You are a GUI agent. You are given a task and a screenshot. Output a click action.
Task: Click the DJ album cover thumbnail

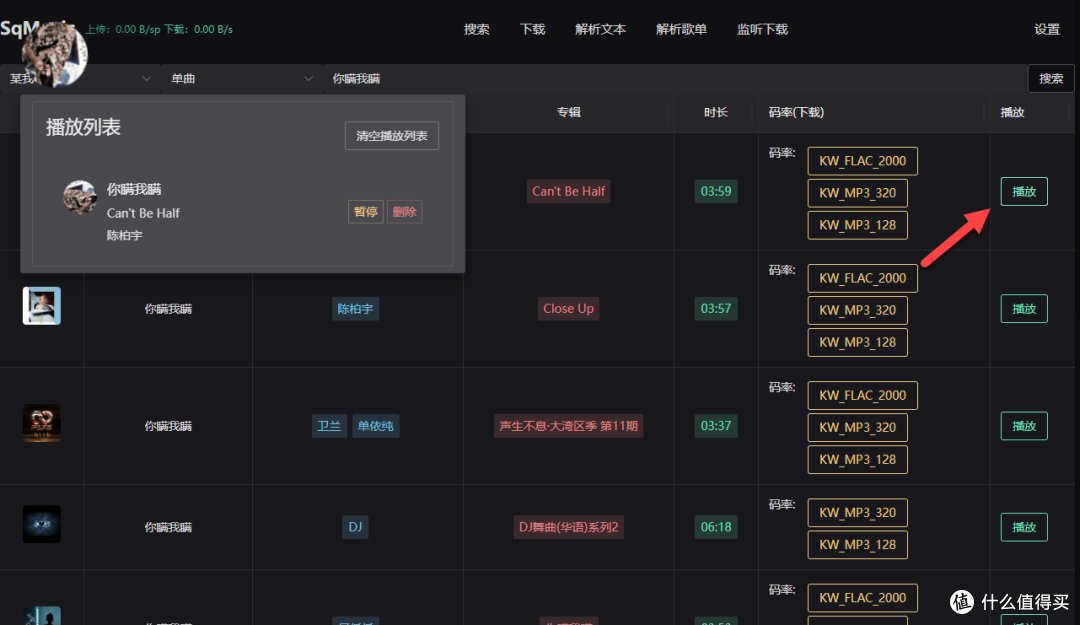(42, 524)
